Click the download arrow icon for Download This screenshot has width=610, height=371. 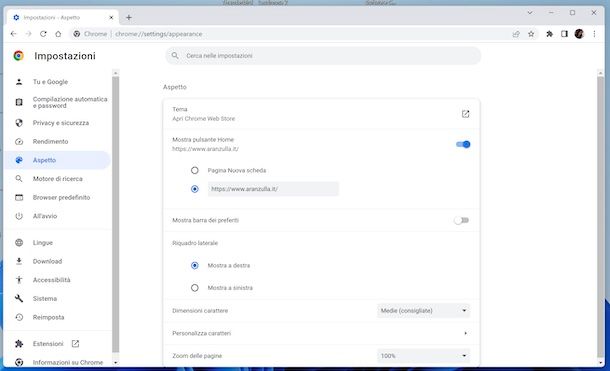[19, 261]
